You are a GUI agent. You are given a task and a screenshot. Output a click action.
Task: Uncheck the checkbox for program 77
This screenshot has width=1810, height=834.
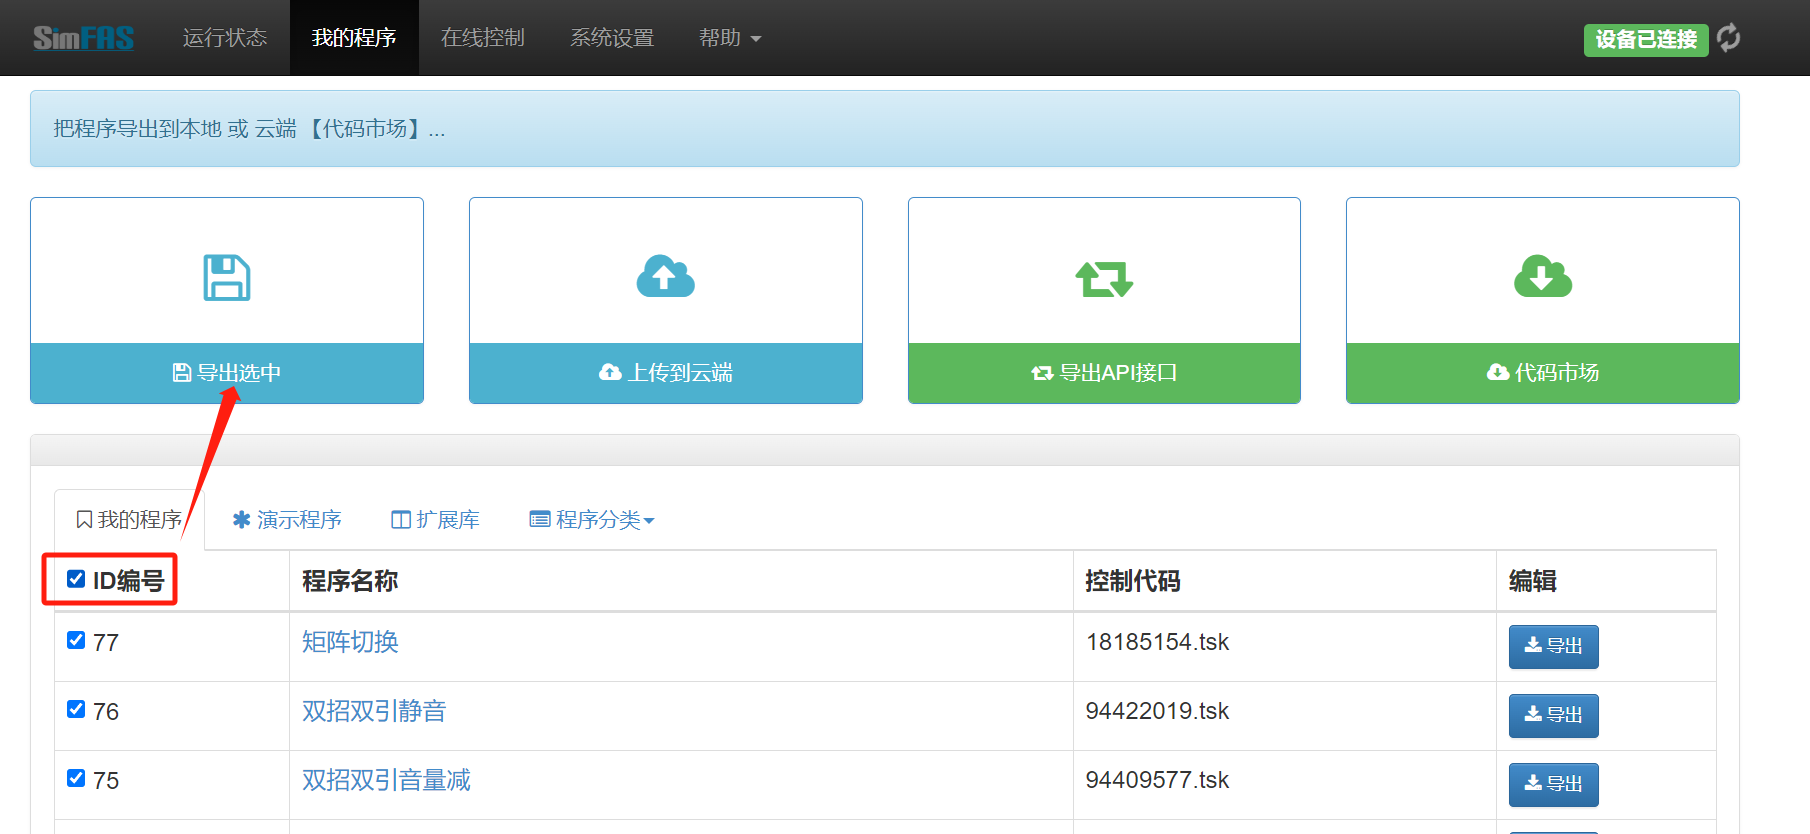76,640
